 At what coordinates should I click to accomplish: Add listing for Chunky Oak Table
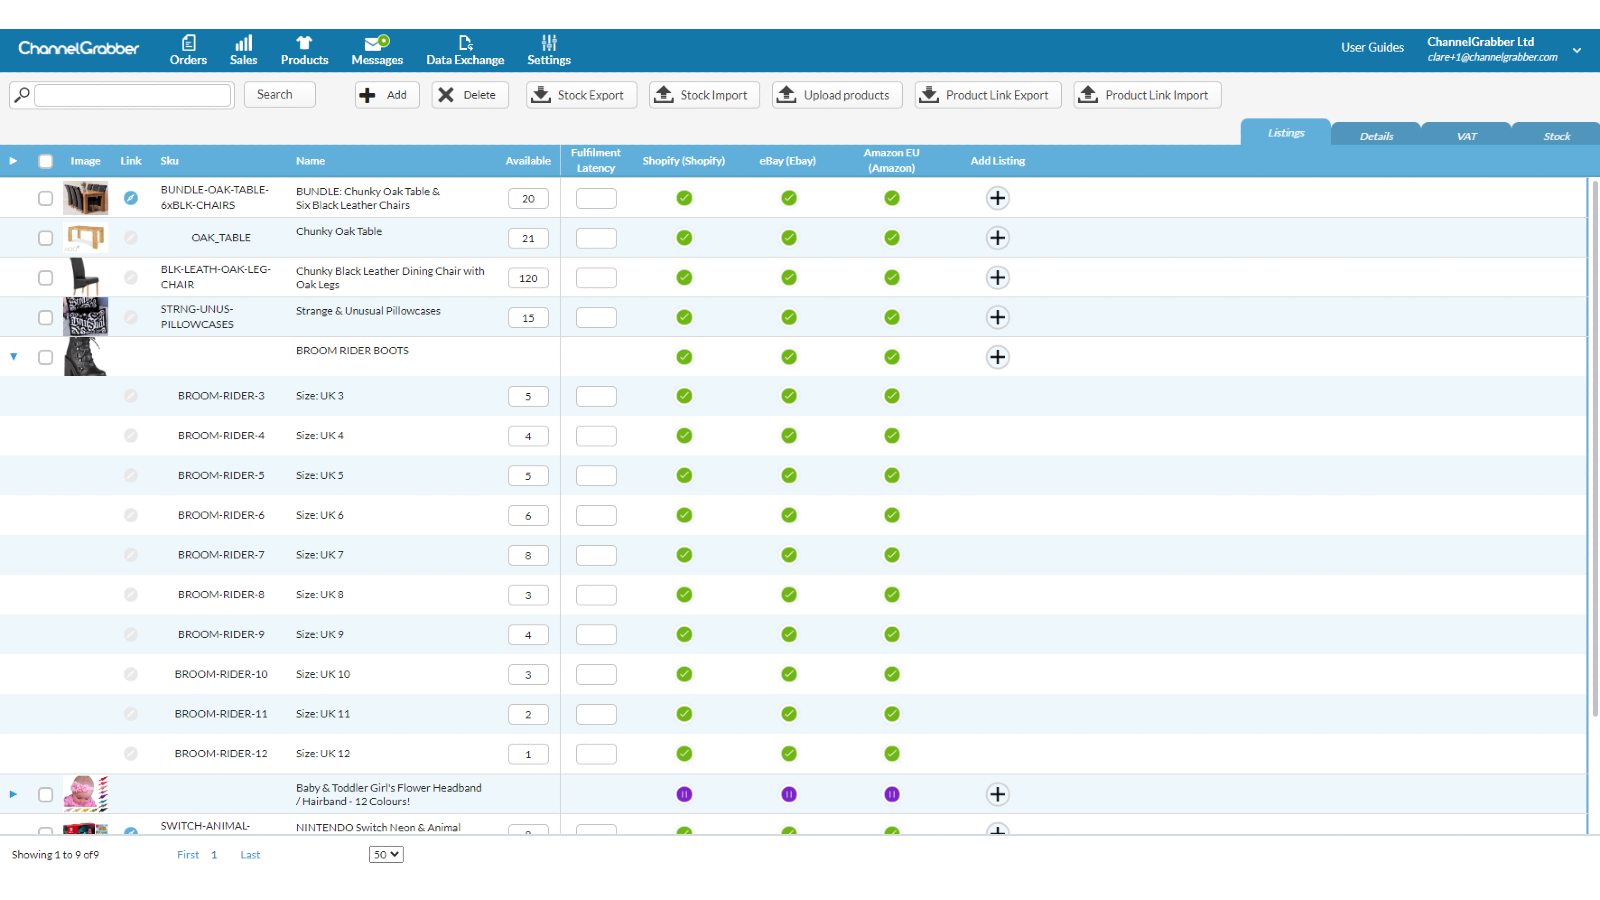point(997,238)
